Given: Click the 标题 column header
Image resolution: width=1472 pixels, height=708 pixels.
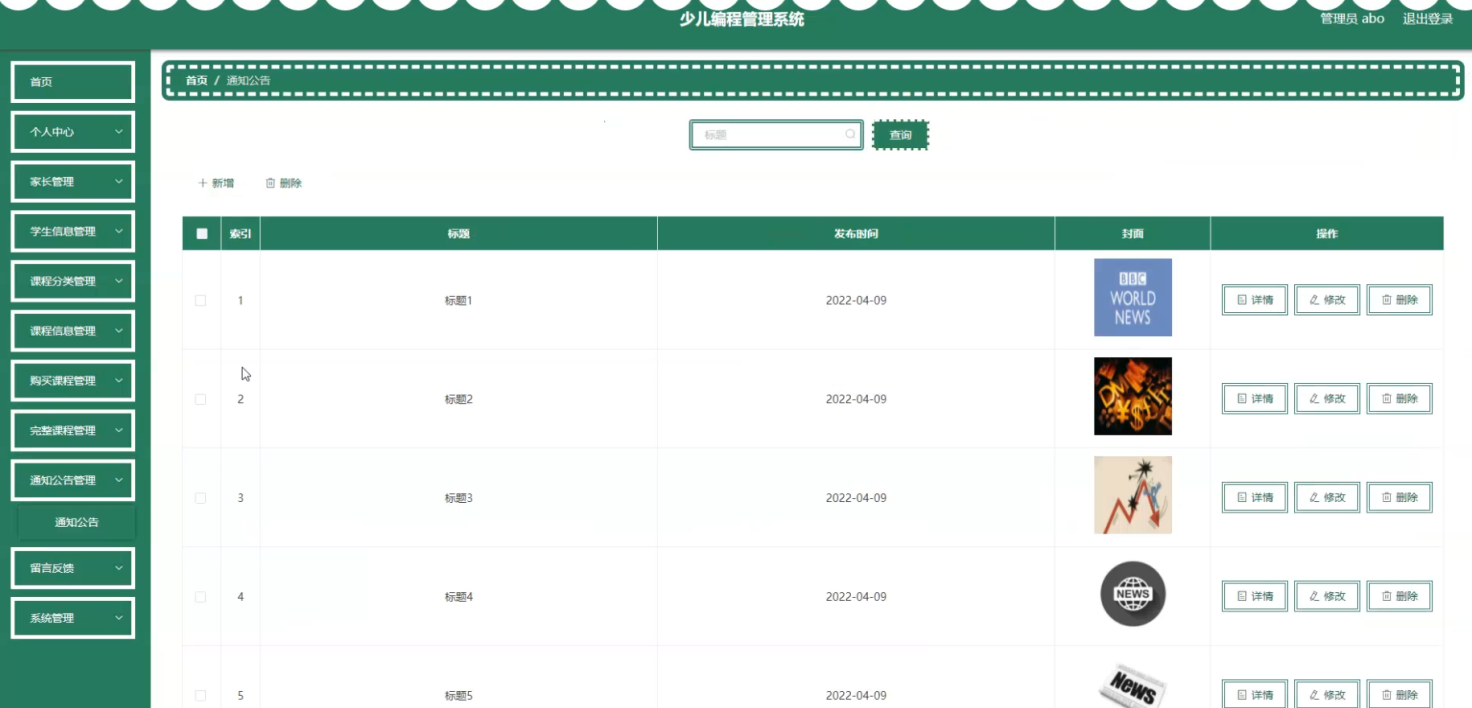Looking at the screenshot, I should point(459,234).
